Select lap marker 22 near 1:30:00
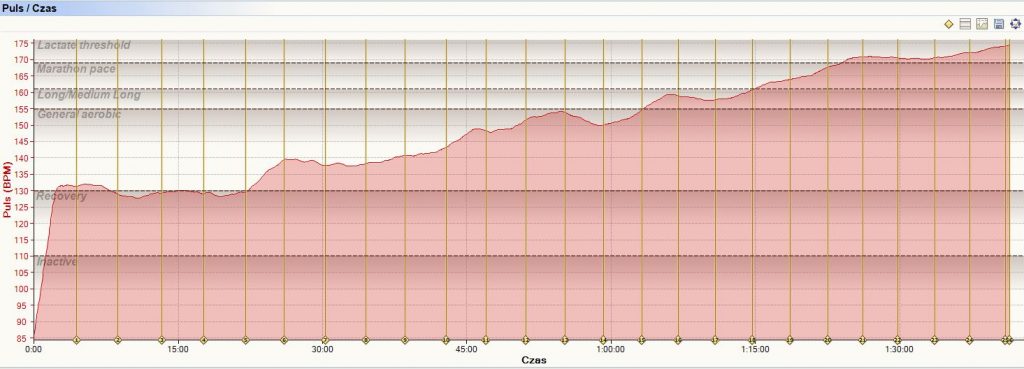 (x=897, y=340)
